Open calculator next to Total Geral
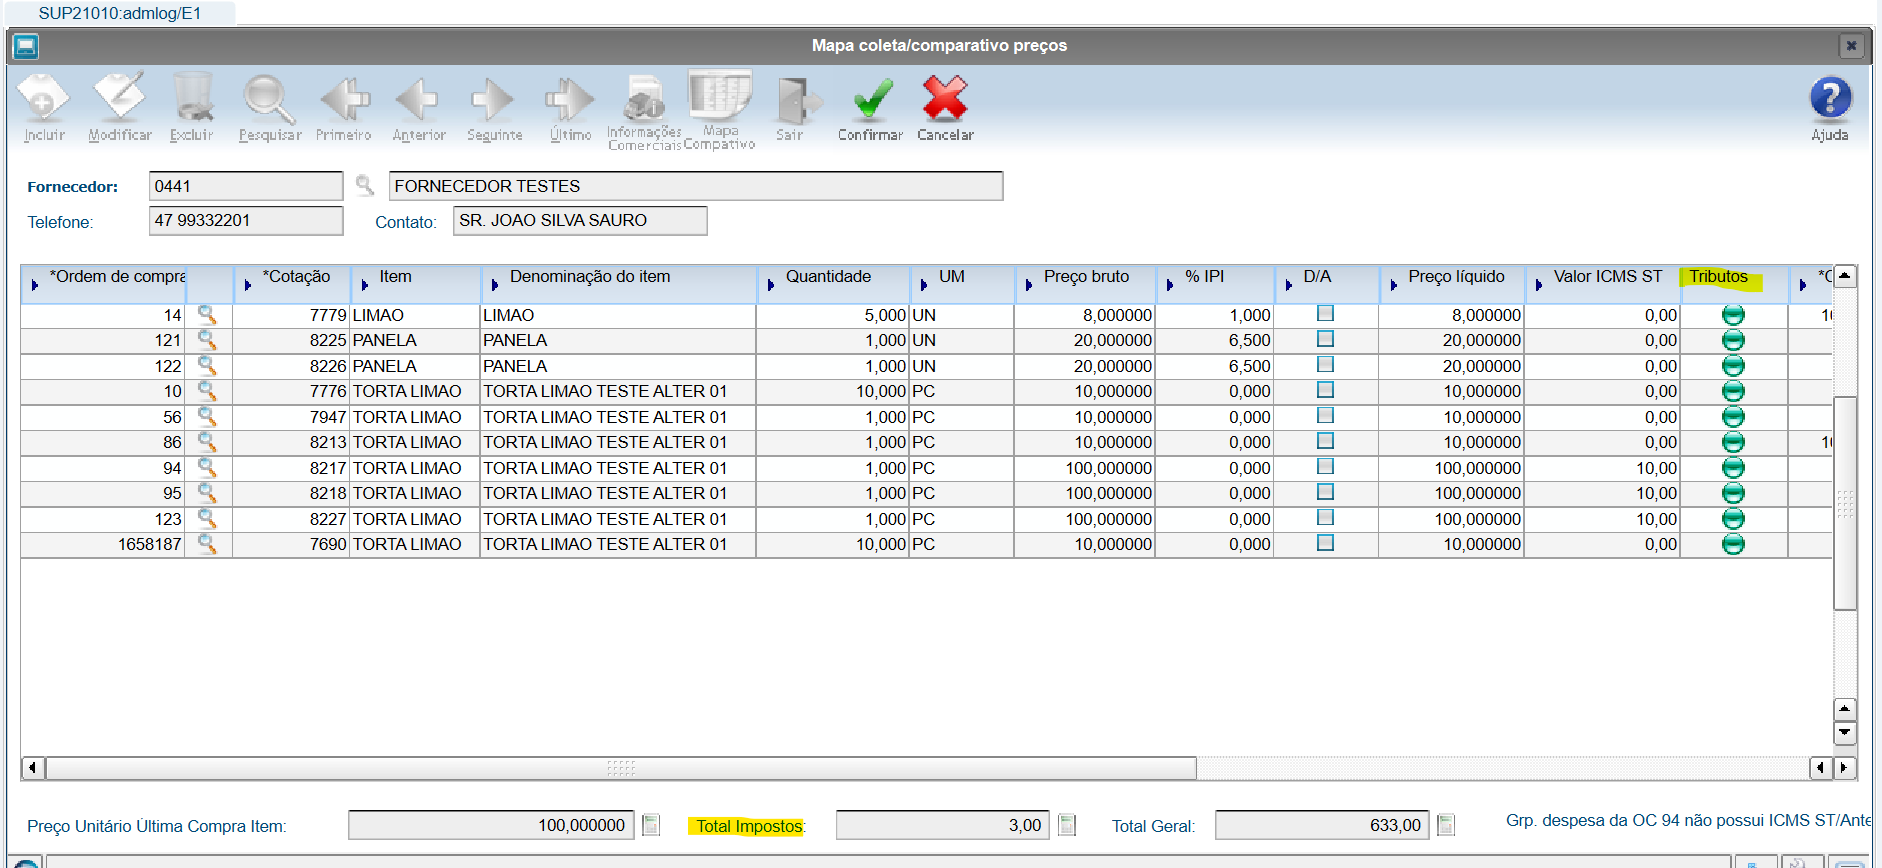This screenshot has height=868, width=1882. click(x=1445, y=825)
